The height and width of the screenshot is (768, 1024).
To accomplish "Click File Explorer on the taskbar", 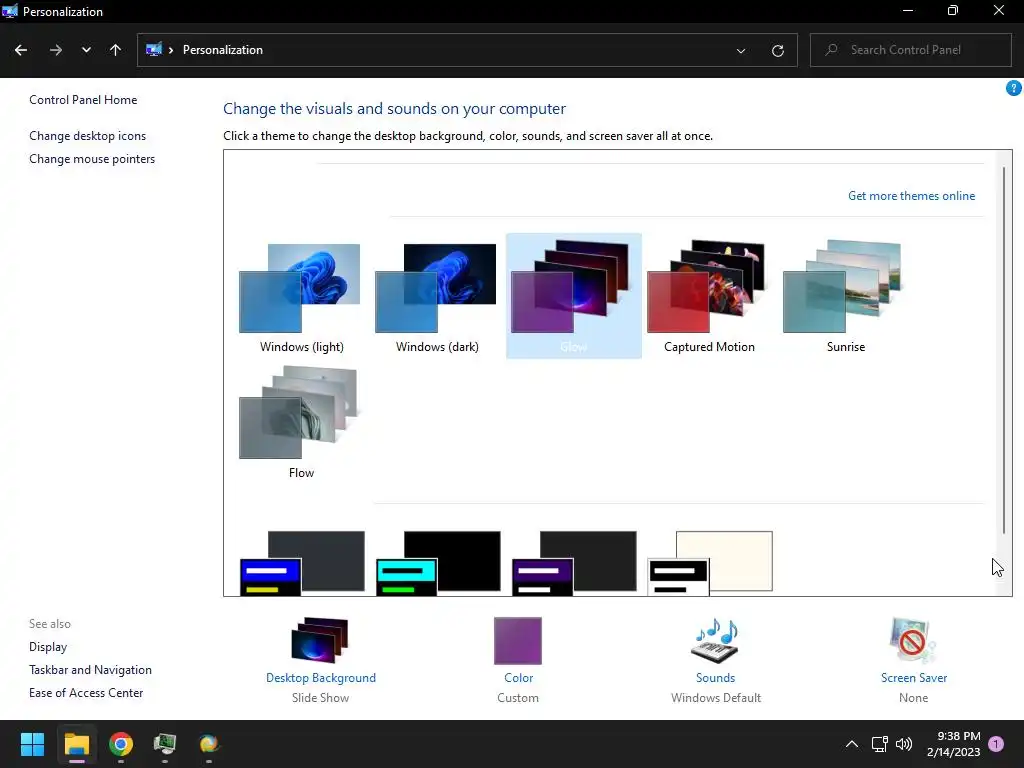I will (x=76, y=744).
